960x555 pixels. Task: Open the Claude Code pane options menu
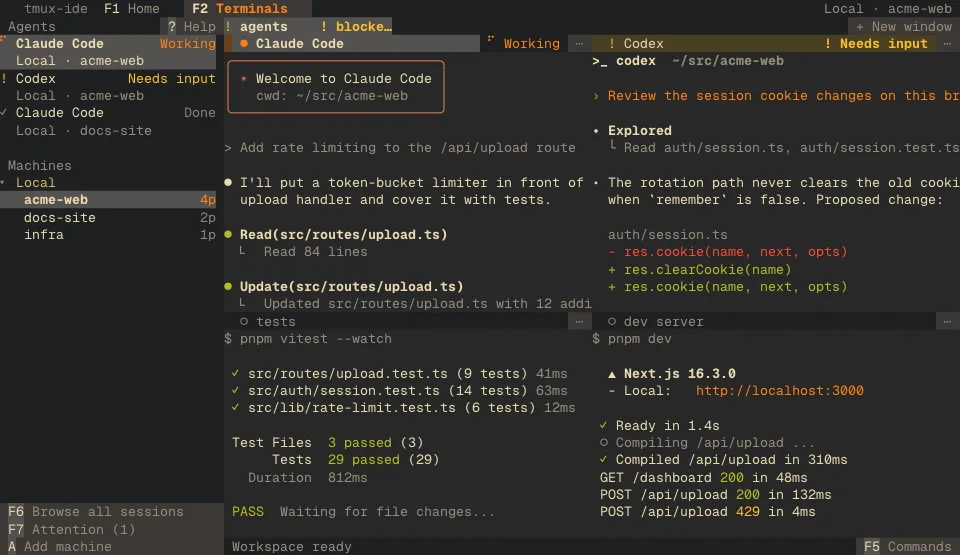(579, 43)
